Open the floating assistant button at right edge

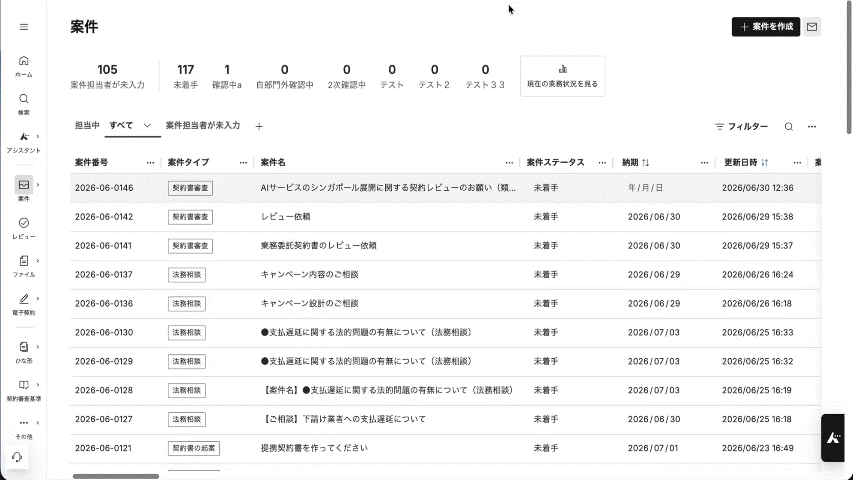832,438
